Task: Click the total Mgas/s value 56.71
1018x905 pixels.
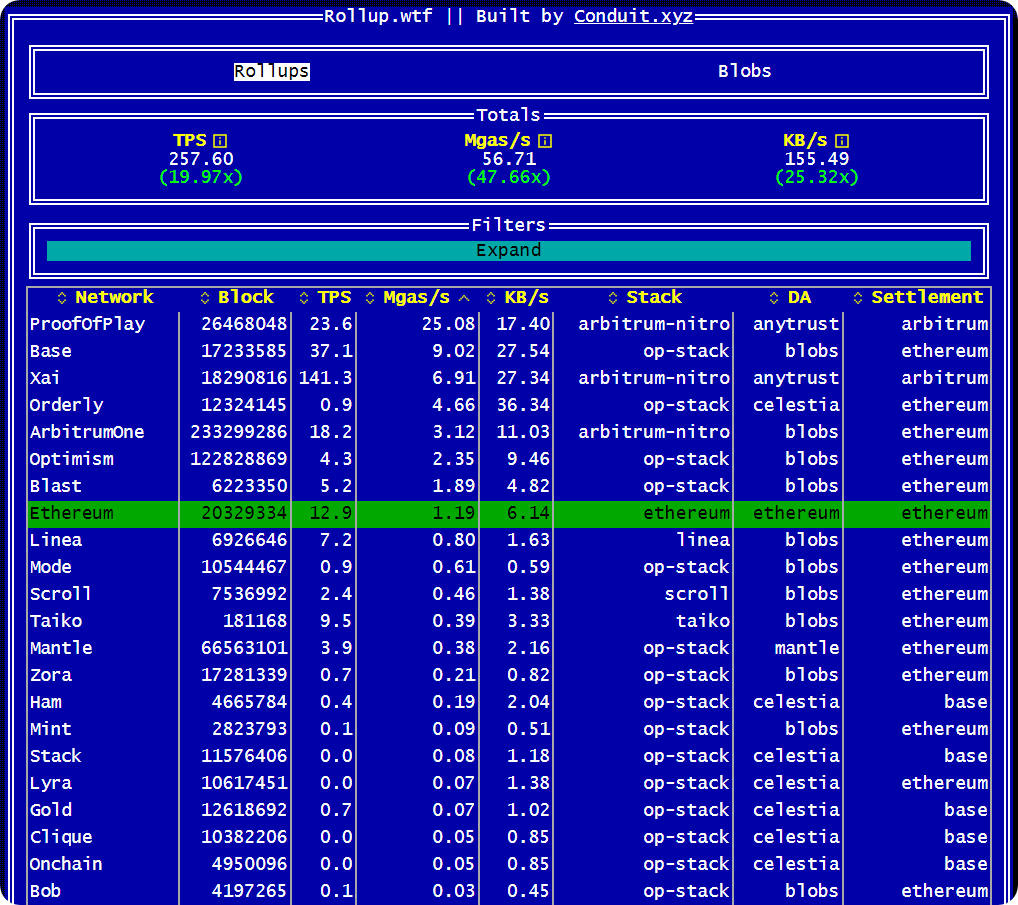Action: coord(509,159)
